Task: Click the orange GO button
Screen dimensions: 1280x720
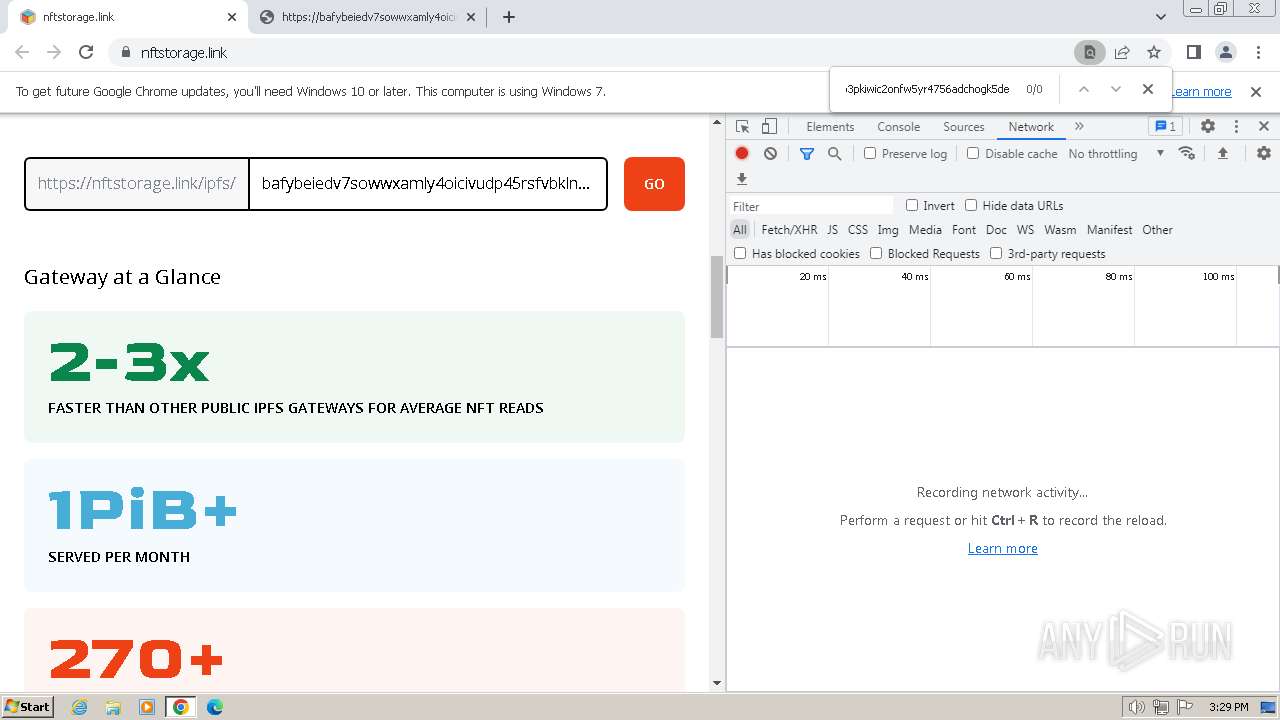Action: point(654,184)
